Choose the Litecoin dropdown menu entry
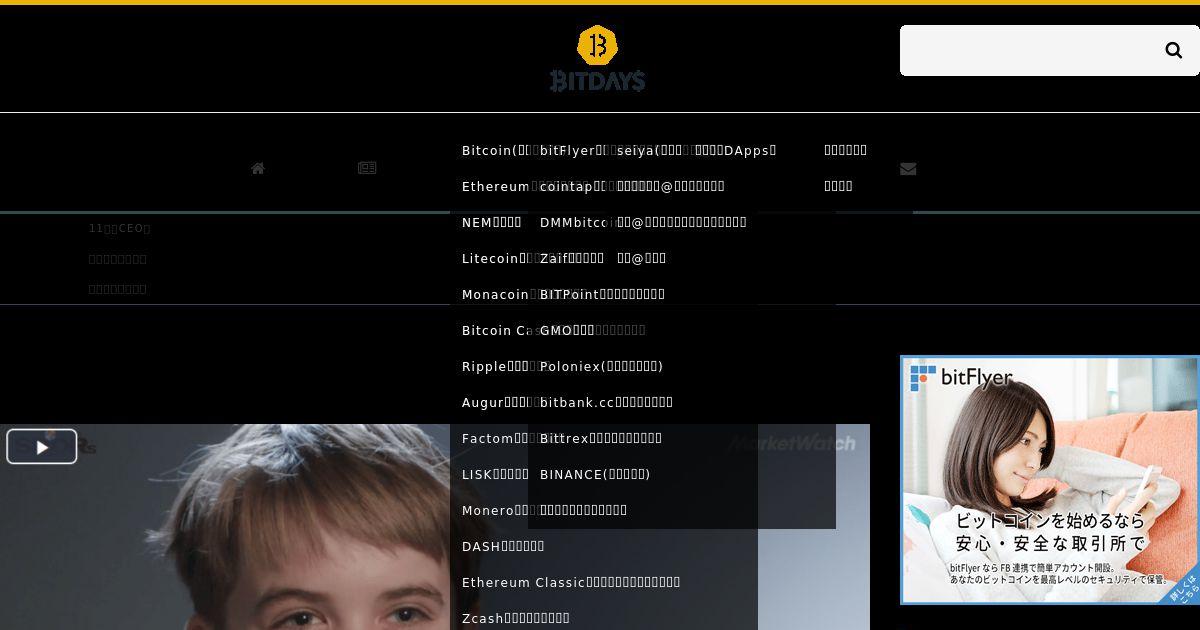Image resolution: width=1200 pixels, height=630 pixels. [496, 258]
